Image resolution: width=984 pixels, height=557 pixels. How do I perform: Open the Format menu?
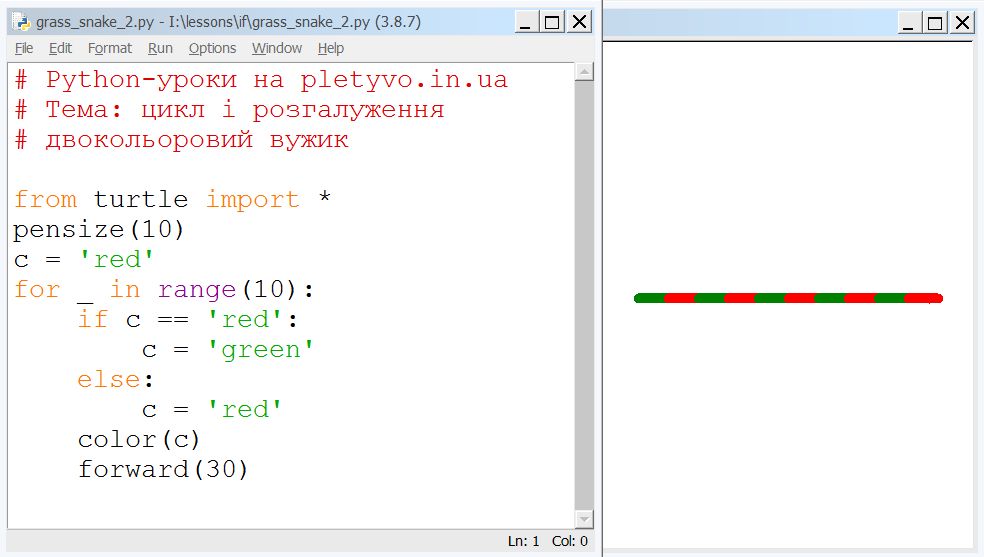110,48
